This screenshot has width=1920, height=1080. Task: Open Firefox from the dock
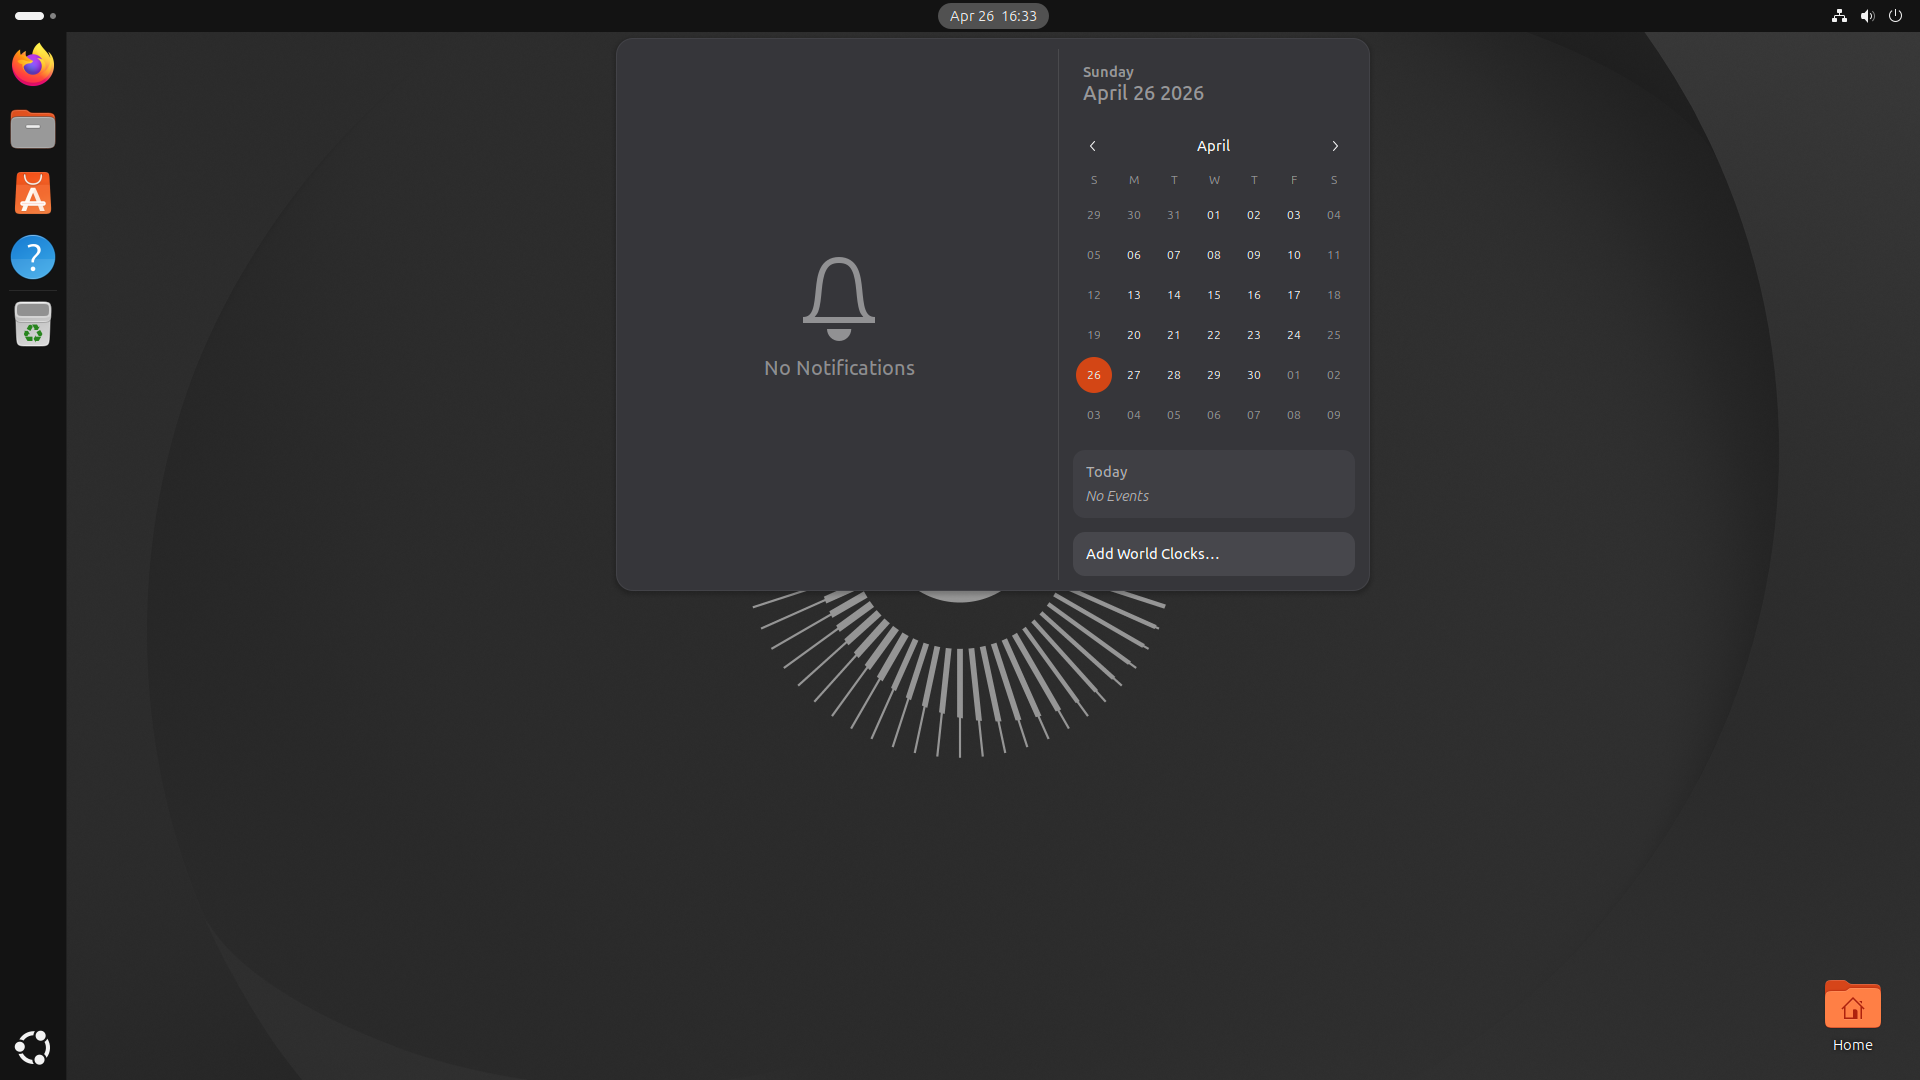click(33, 65)
